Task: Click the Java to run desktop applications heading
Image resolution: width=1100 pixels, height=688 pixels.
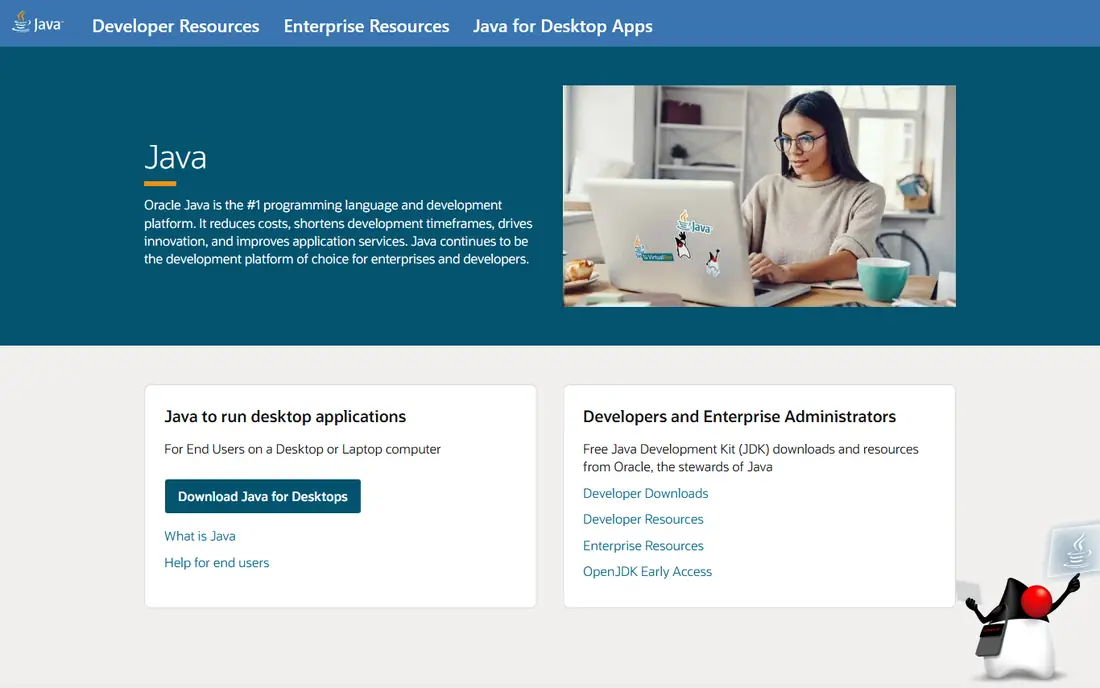Action: pos(285,417)
